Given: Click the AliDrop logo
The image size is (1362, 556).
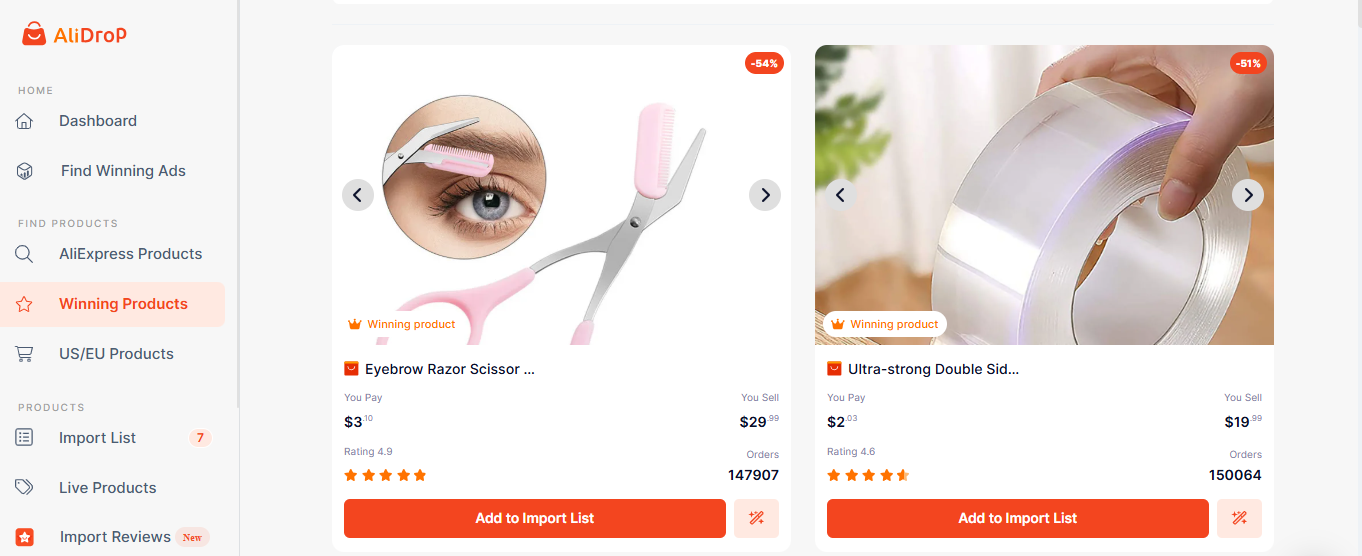Looking at the screenshot, I should (75, 35).
